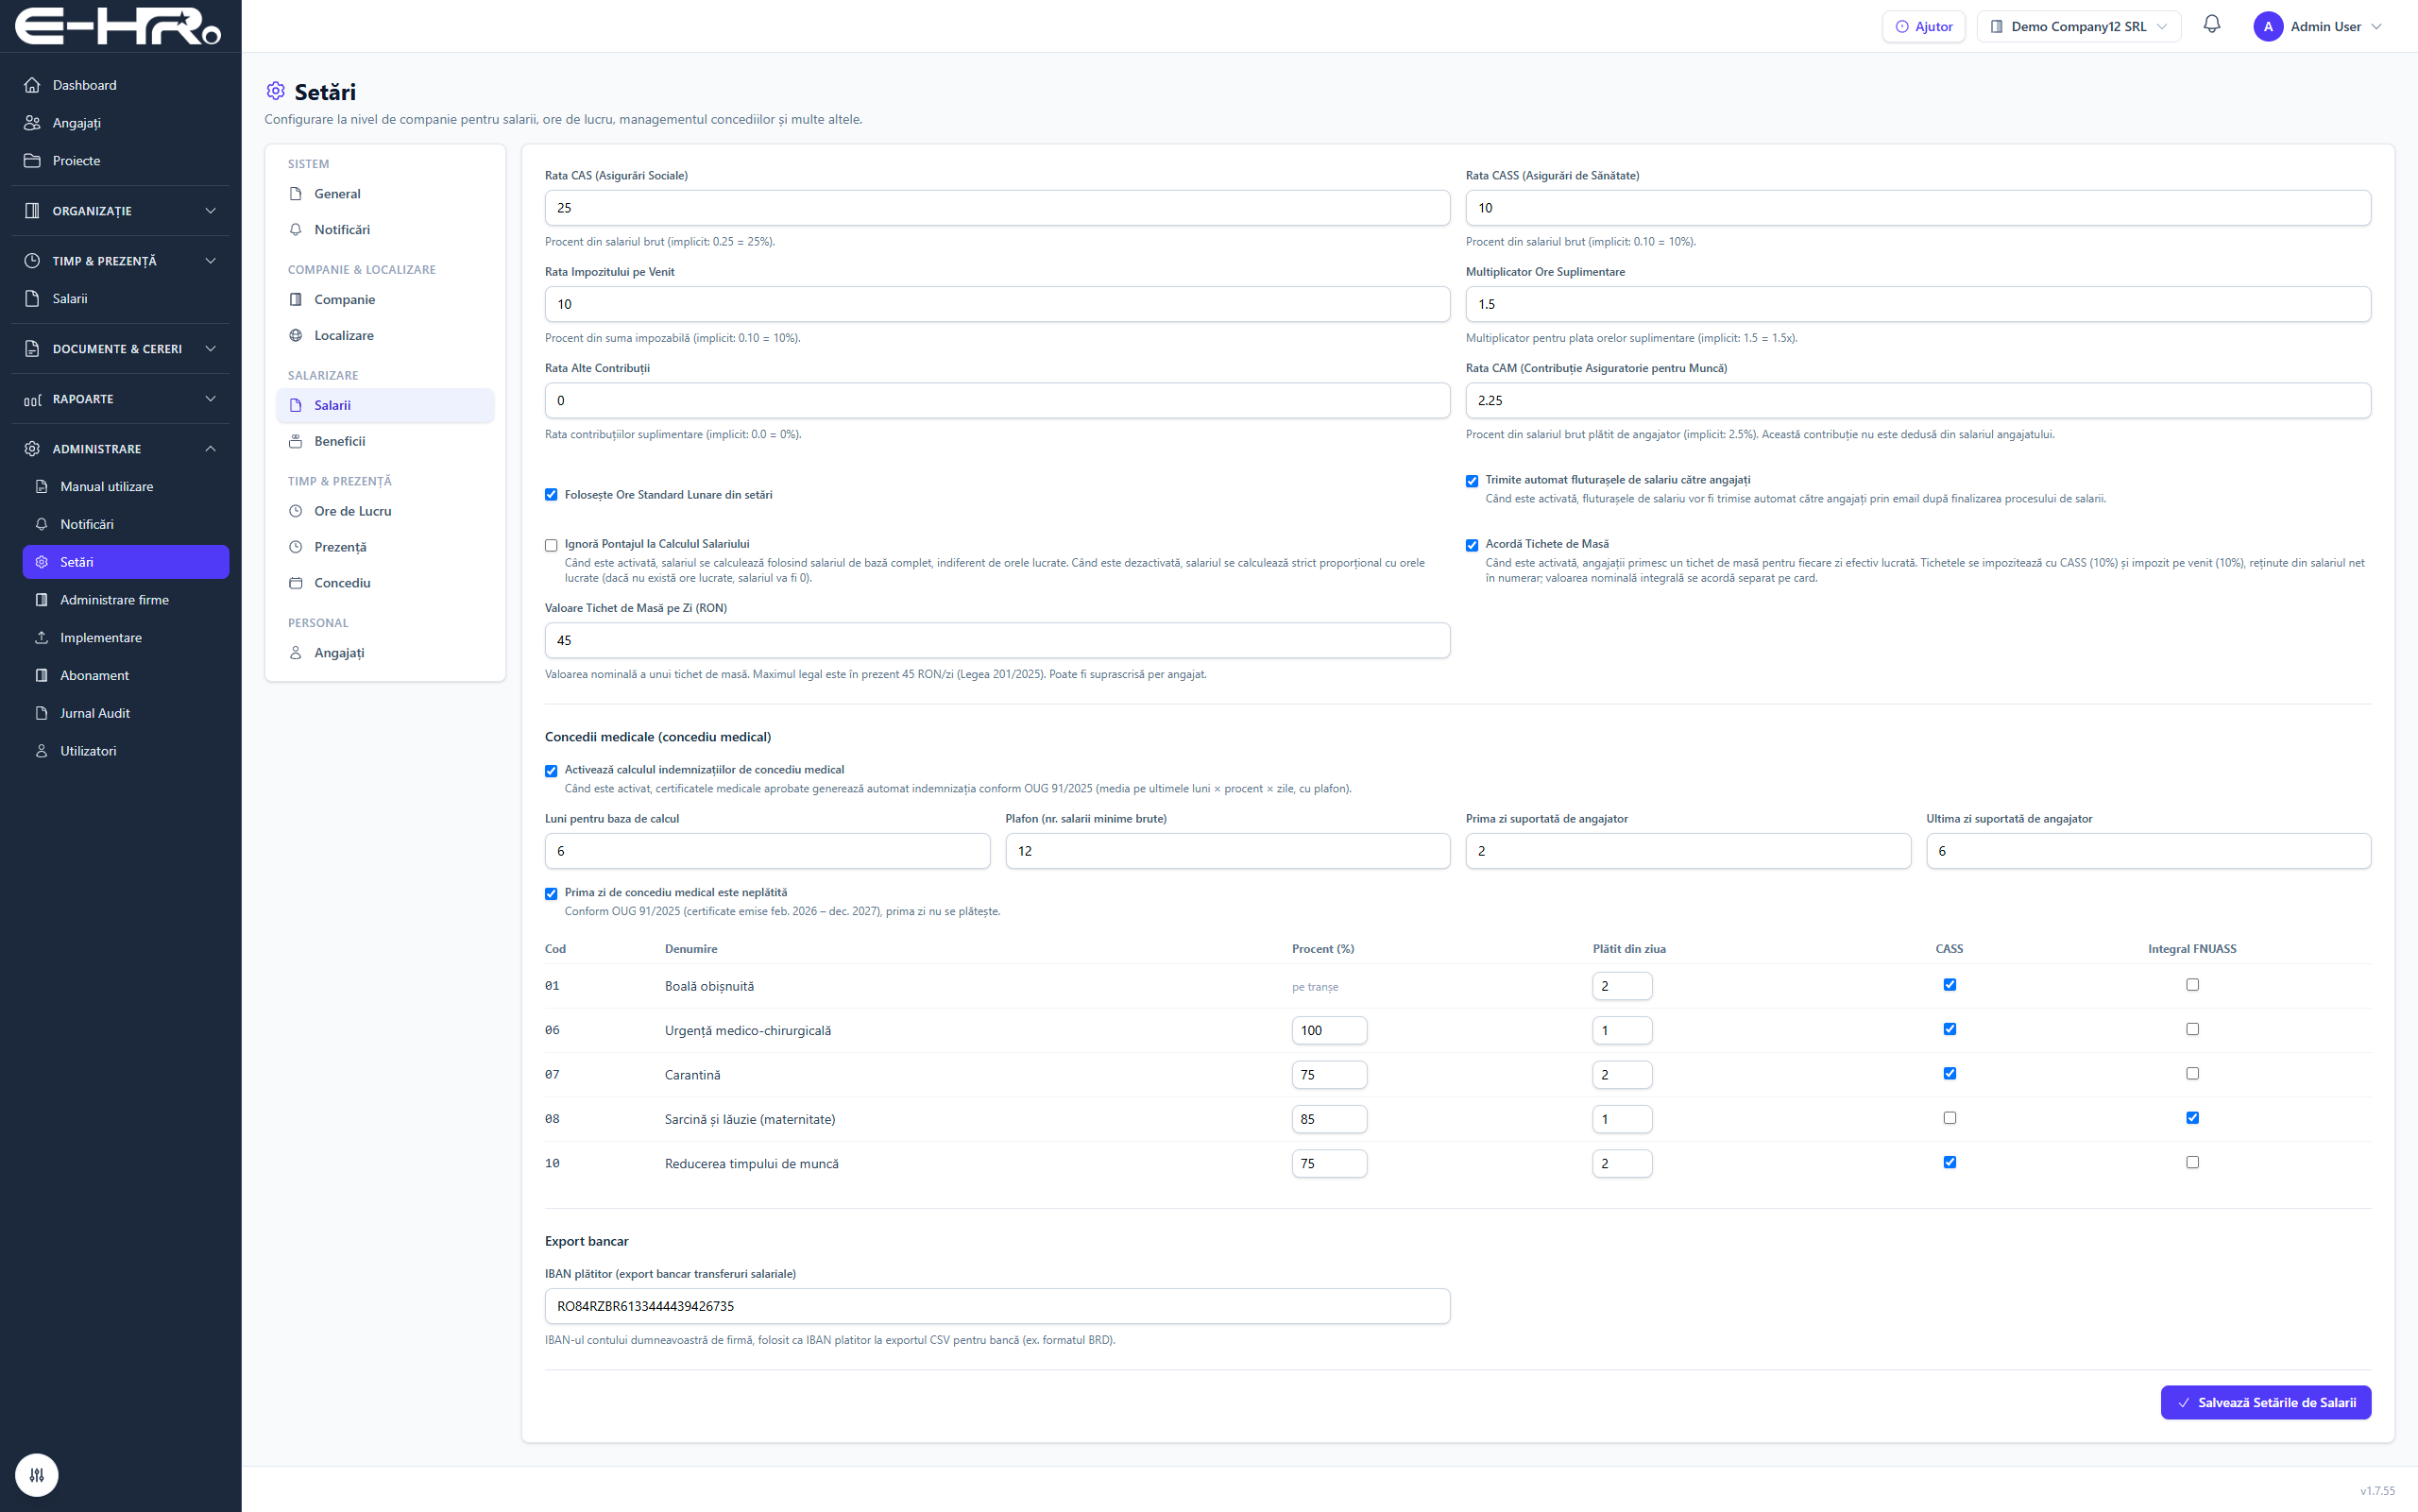Click the Localizare globe icon
2418x1512 pixels.
[296, 335]
